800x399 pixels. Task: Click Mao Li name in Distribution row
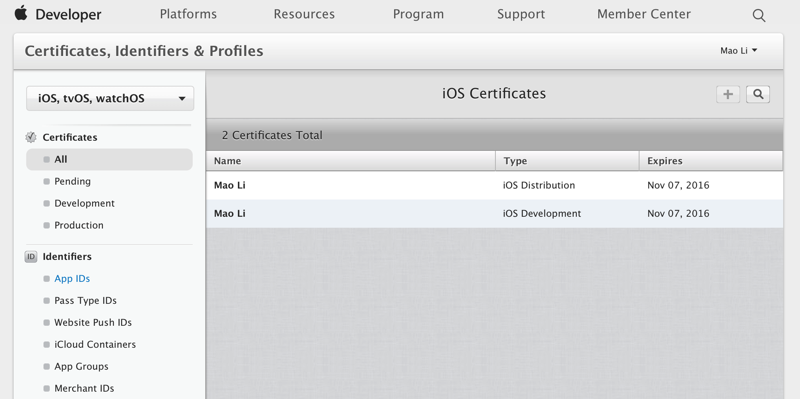pos(230,185)
